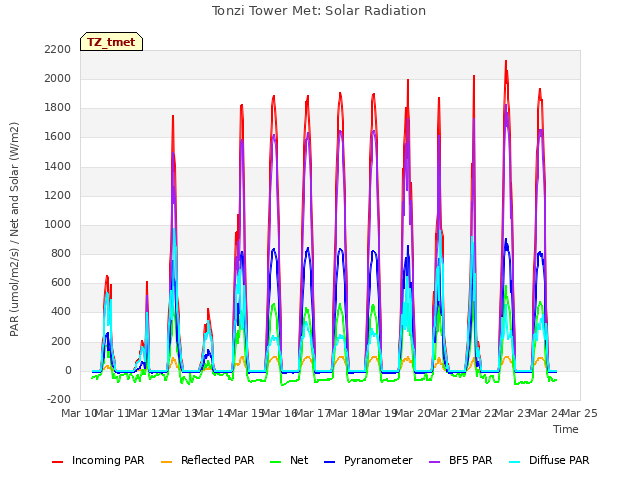Click the 1200 y-axis tick value
This screenshot has width=640, height=480.
[x=58, y=195]
